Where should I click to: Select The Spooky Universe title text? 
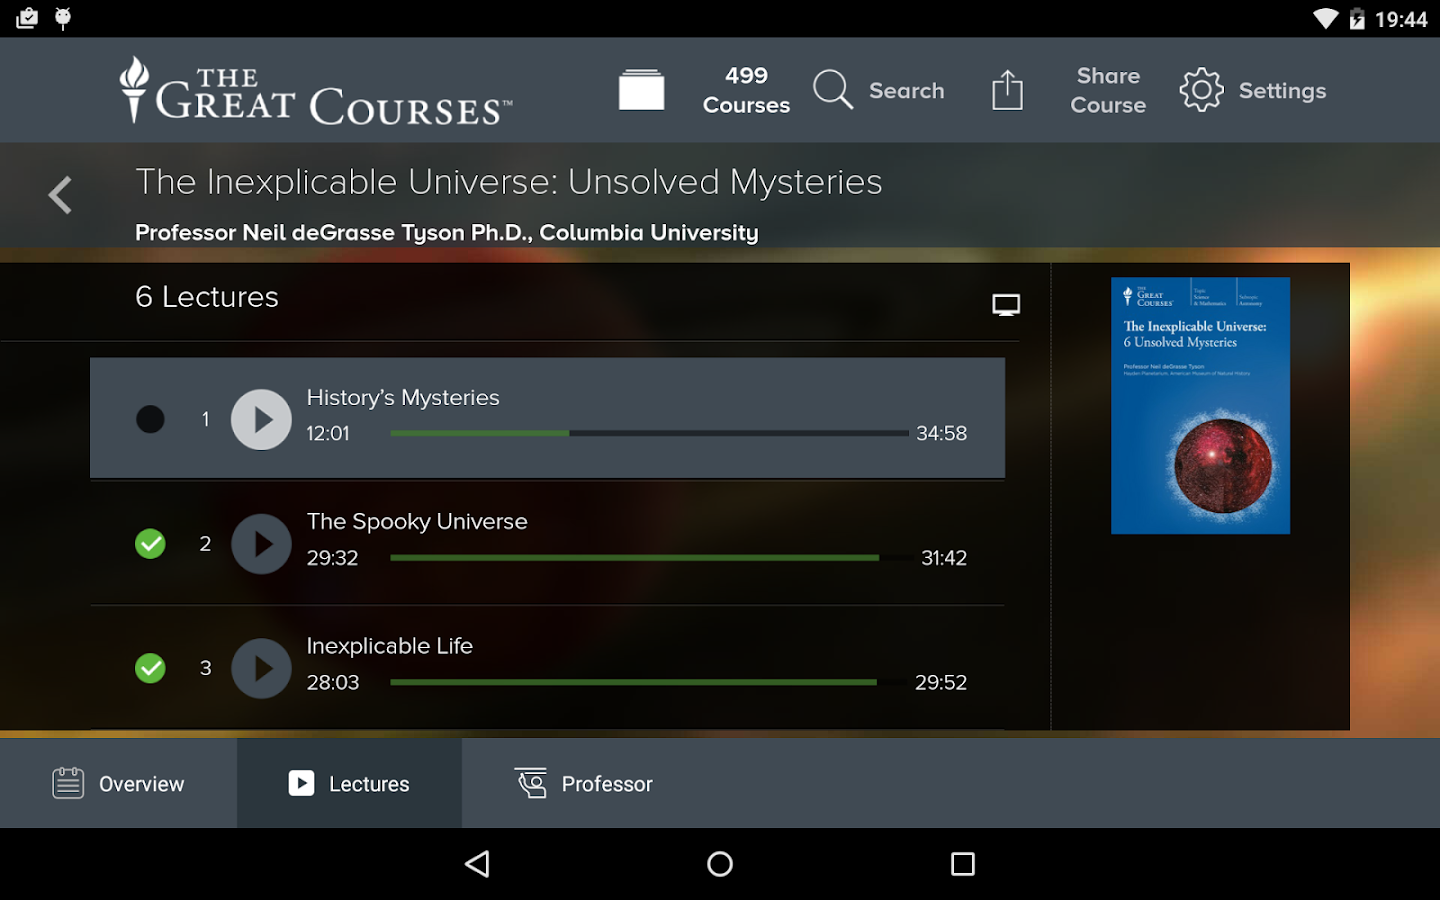click(x=417, y=522)
